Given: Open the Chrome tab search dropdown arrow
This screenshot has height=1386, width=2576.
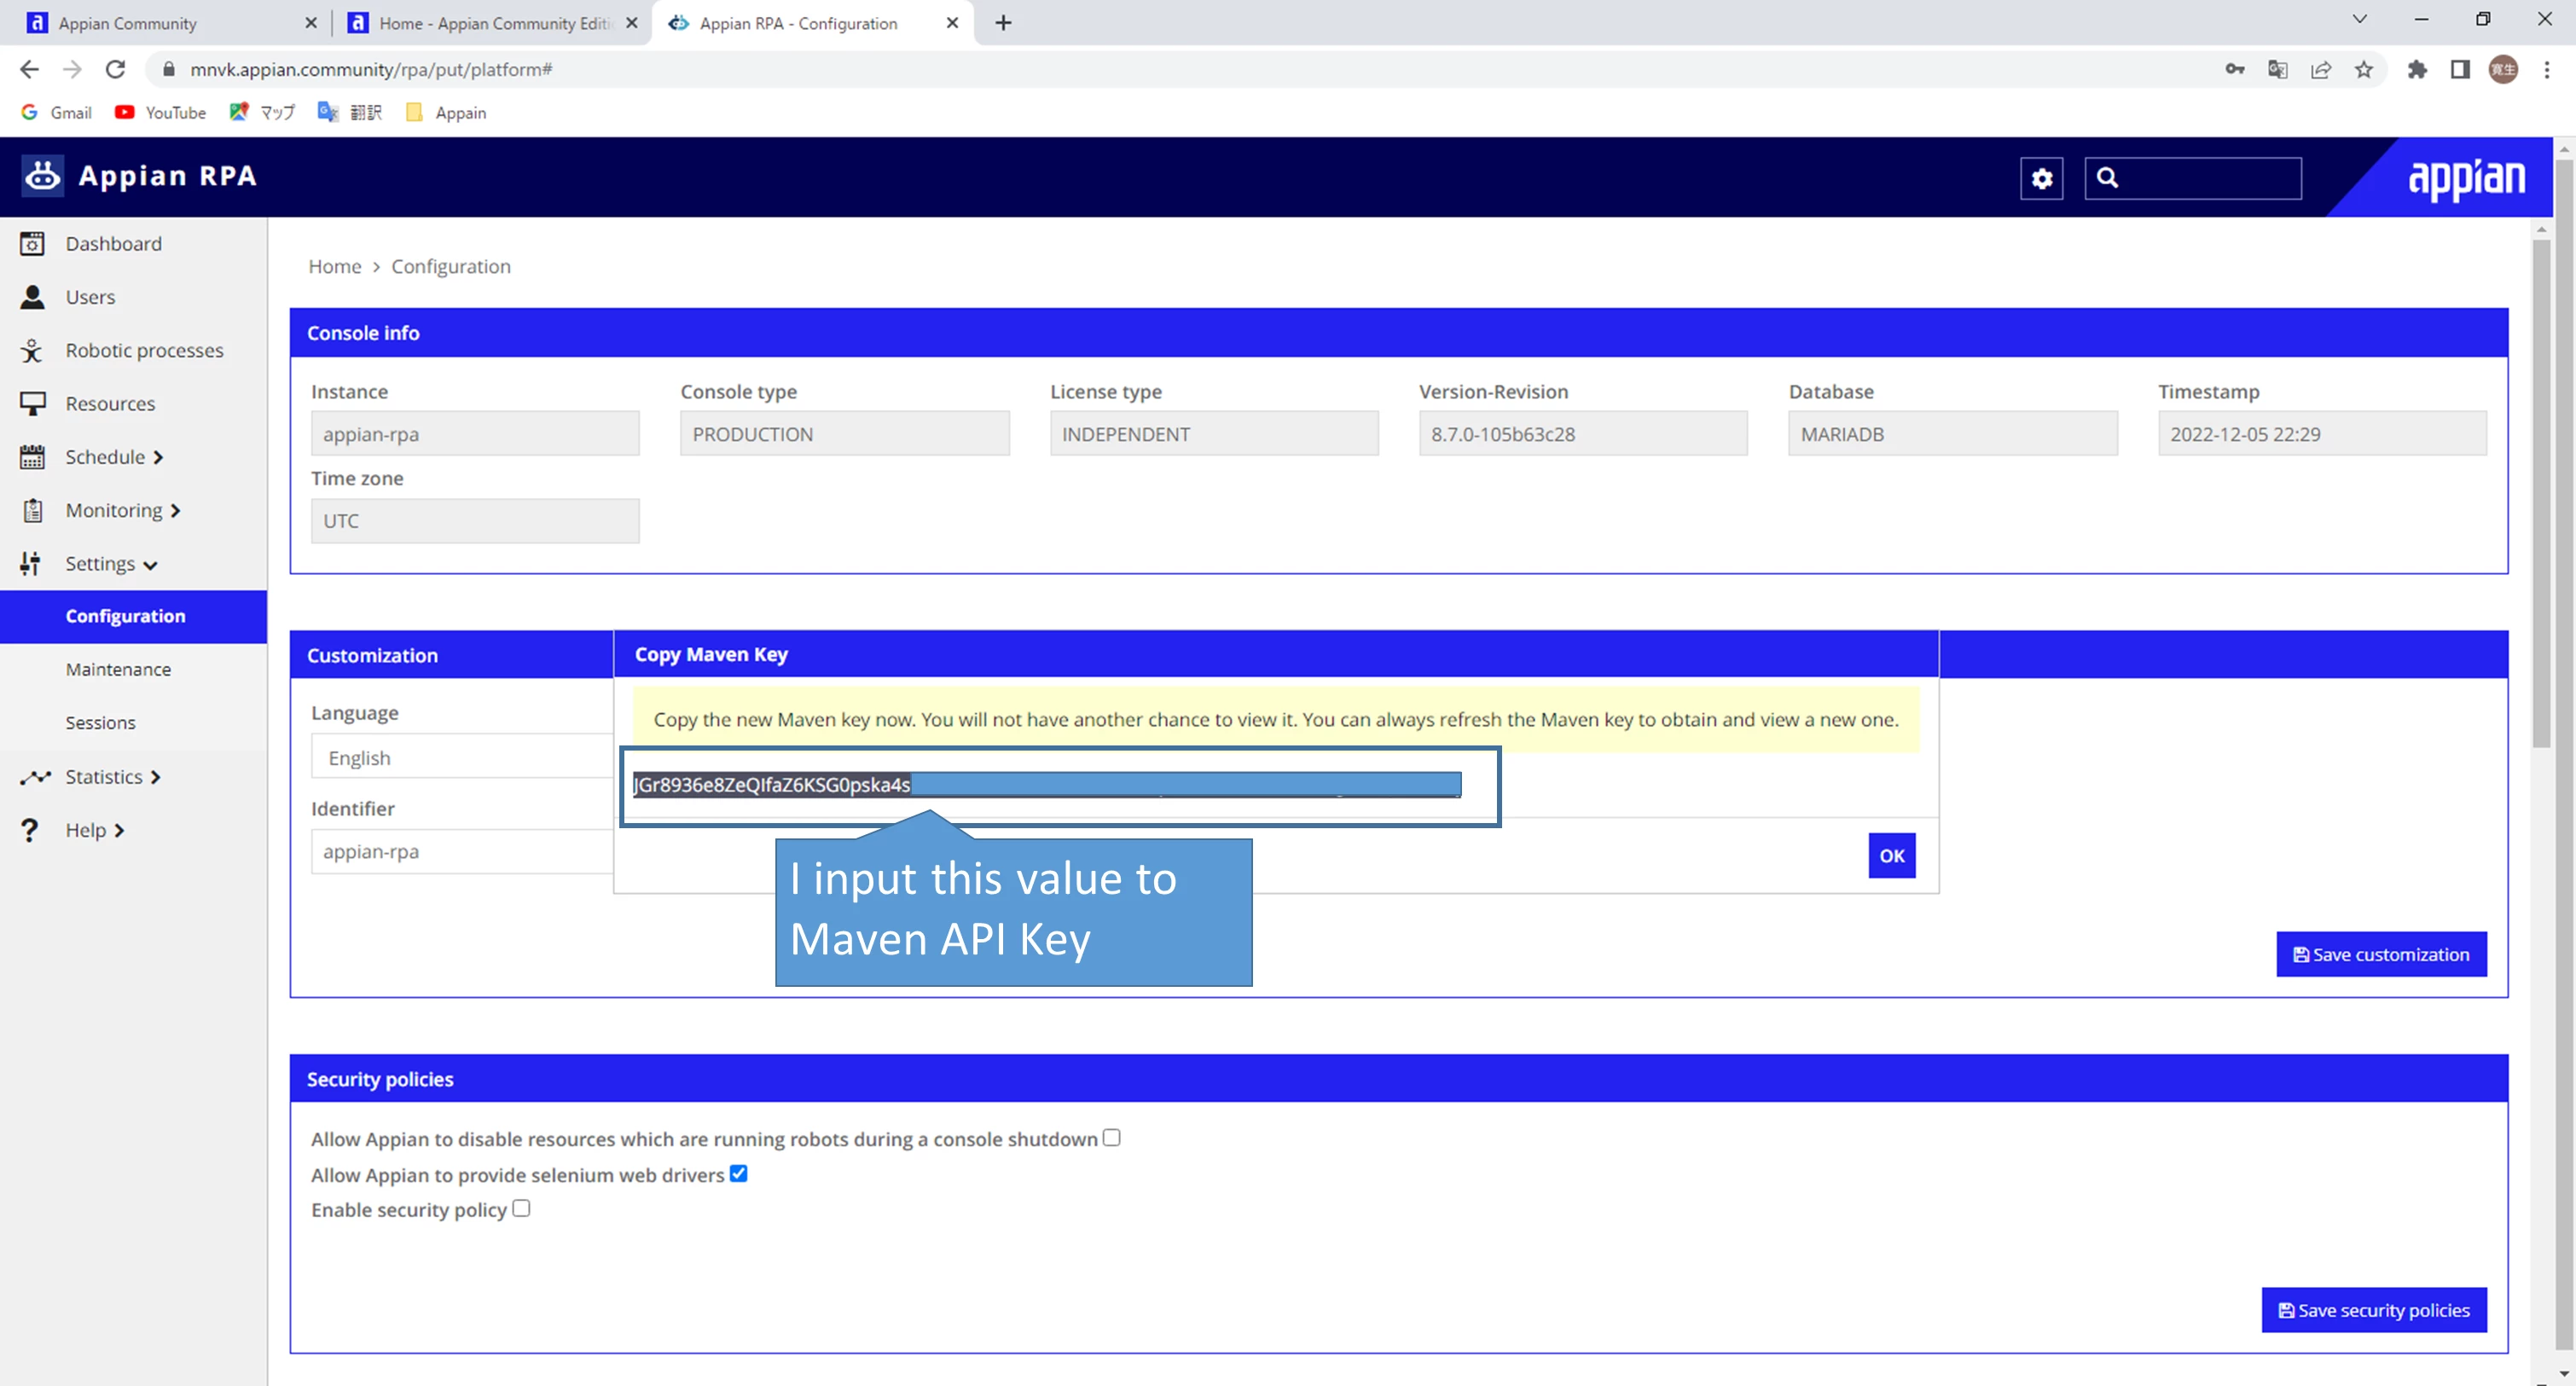Looking at the screenshot, I should [x=2359, y=20].
